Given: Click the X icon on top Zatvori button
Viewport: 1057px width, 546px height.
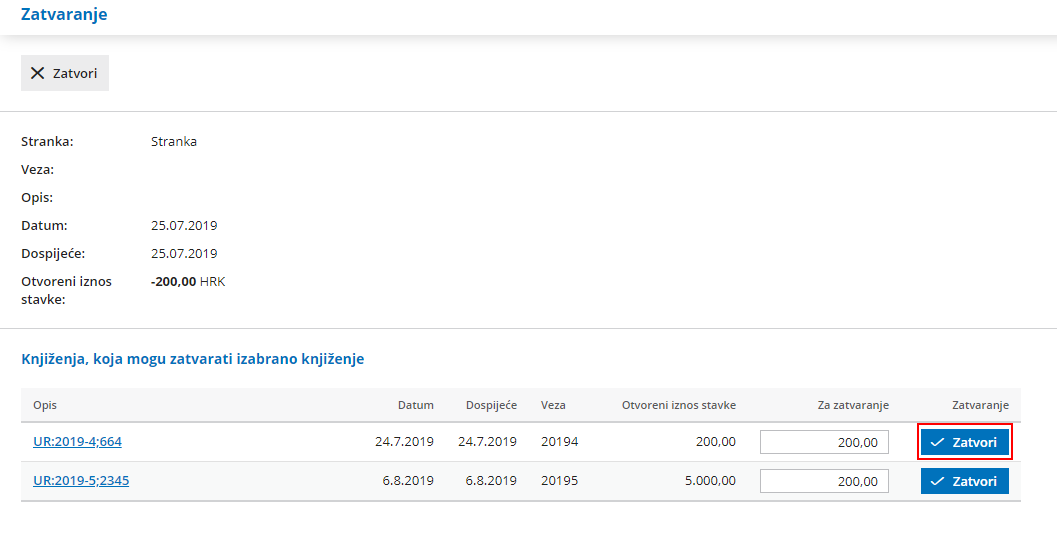Looking at the screenshot, I should (38, 73).
